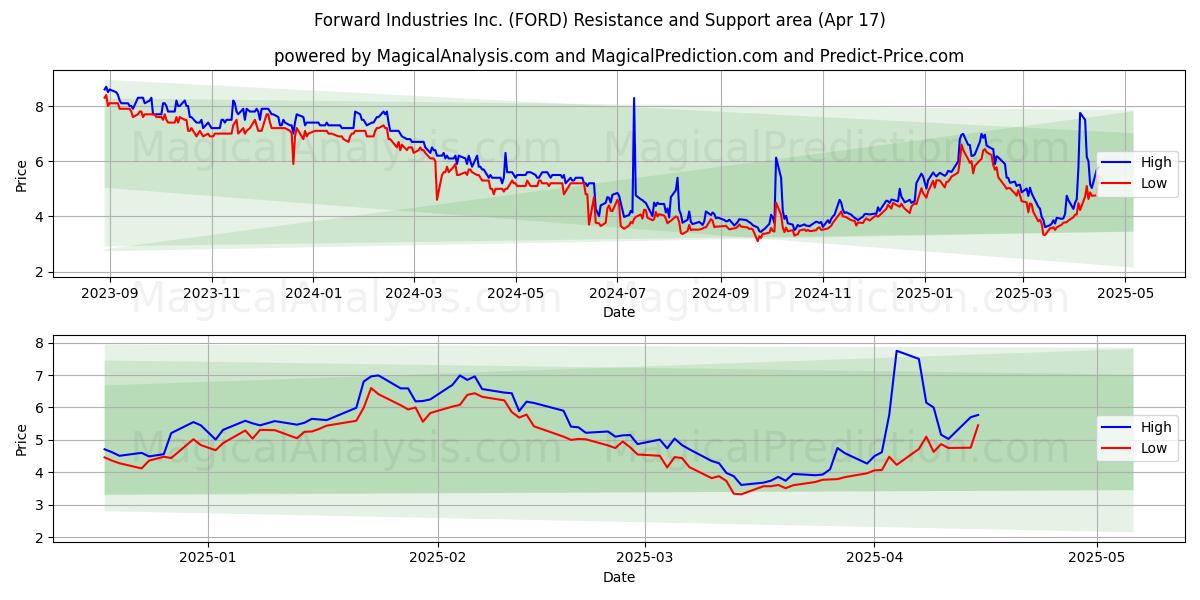Click the y-axis value '4' on the upper chart
Screen dimensions: 1200x600
[41, 217]
